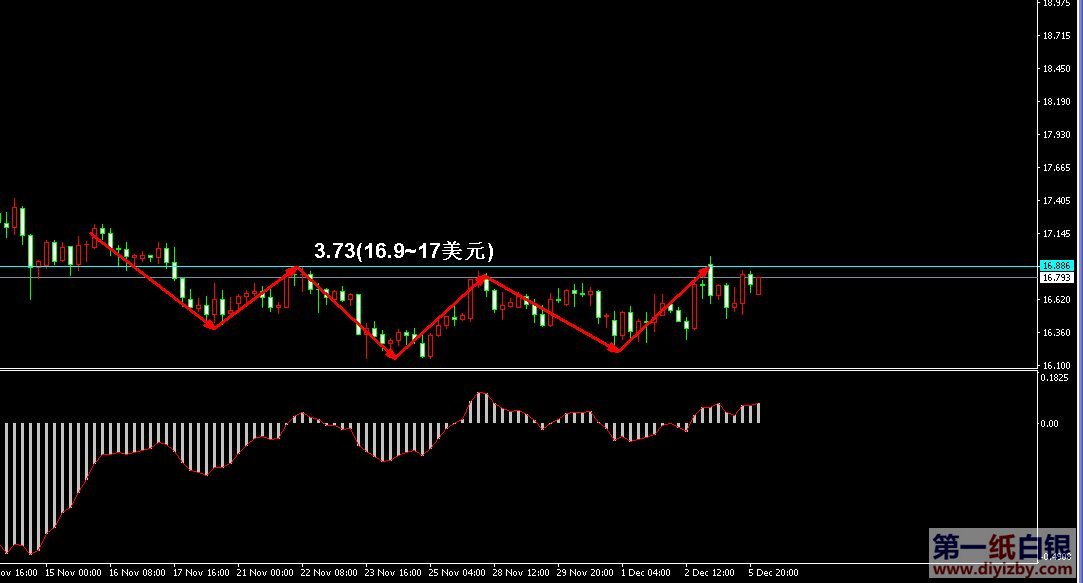Click the 第一纸白银 watermark logo
1083x583 pixels.
[1003, 547]
